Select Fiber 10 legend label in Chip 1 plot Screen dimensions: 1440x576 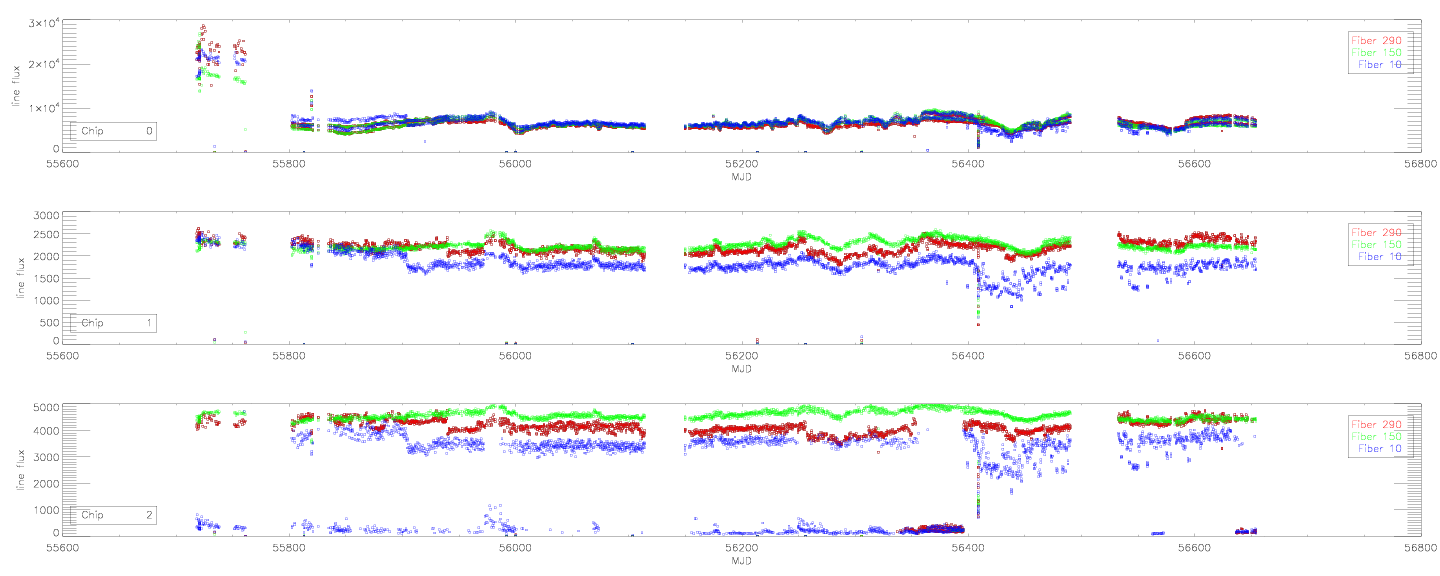tap(1380, 257)
